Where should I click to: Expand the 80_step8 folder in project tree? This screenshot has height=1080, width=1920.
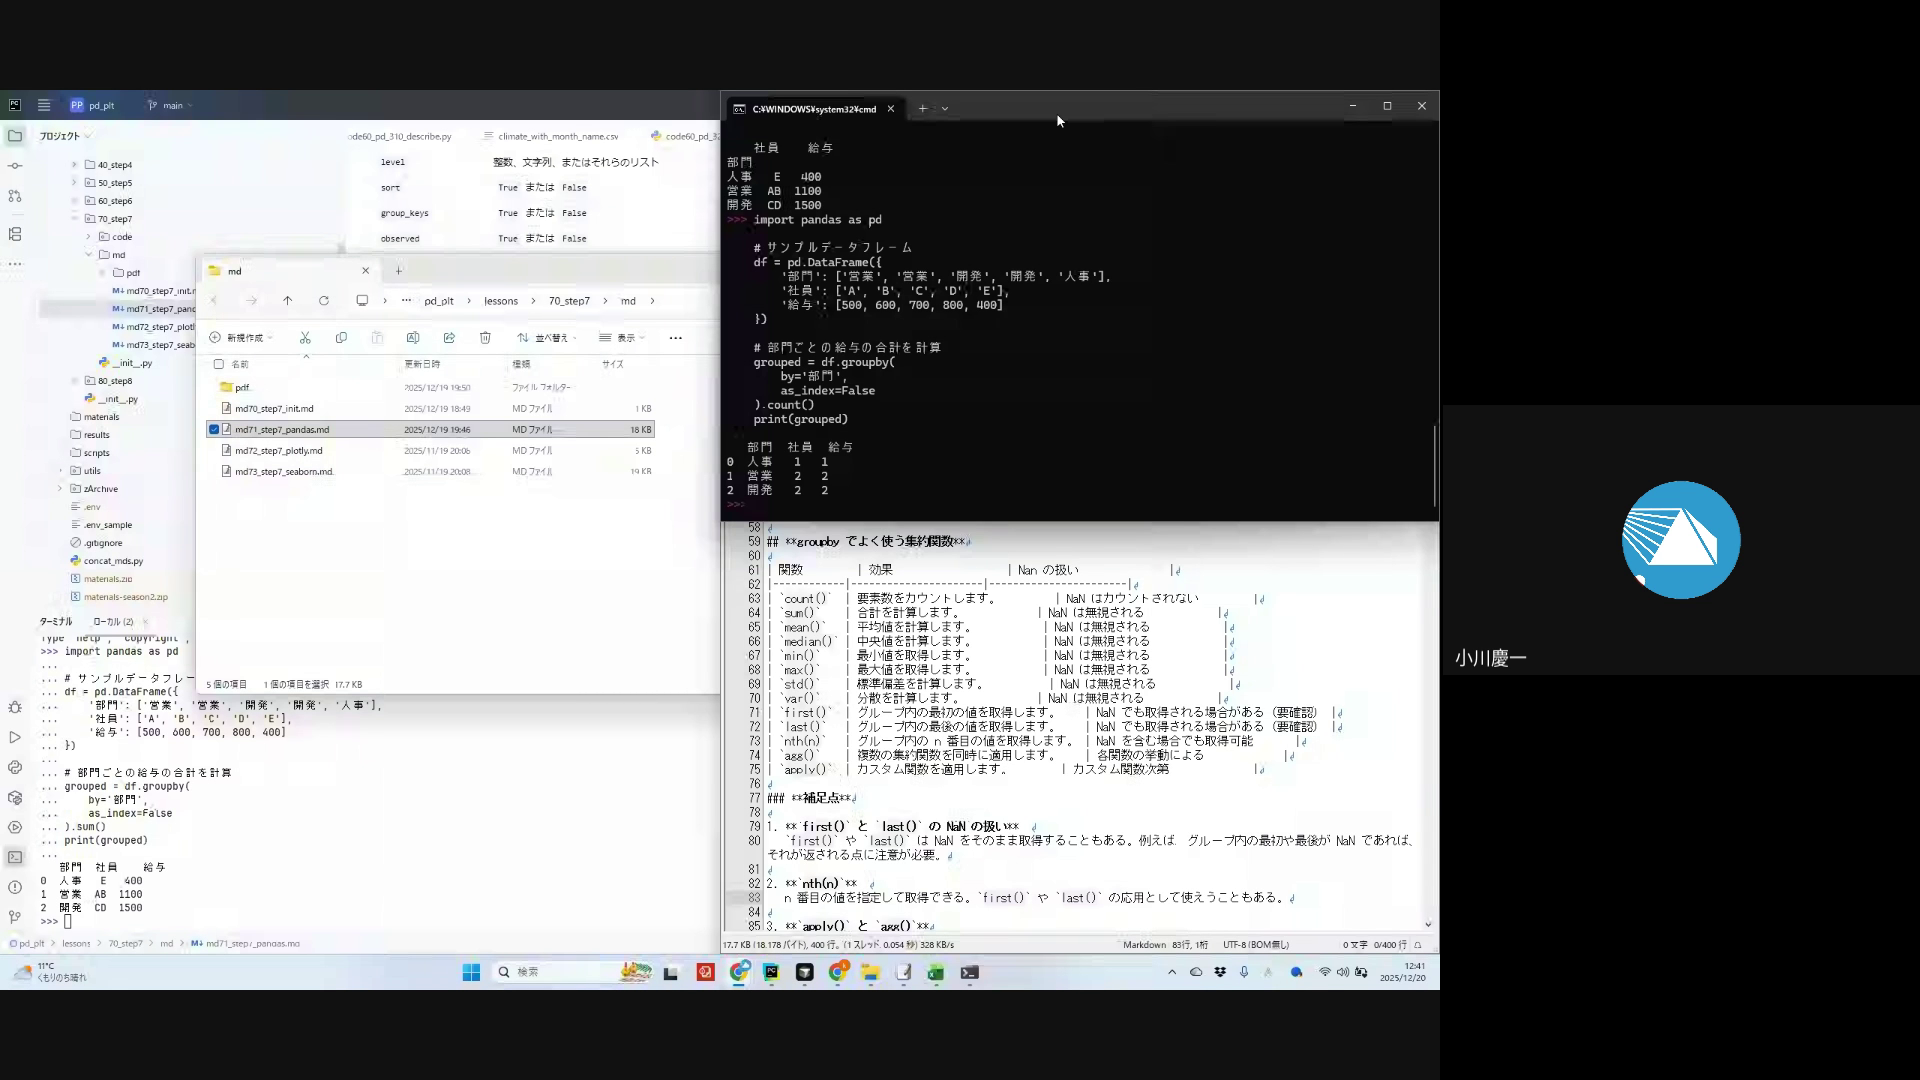(x=75, y=381)
